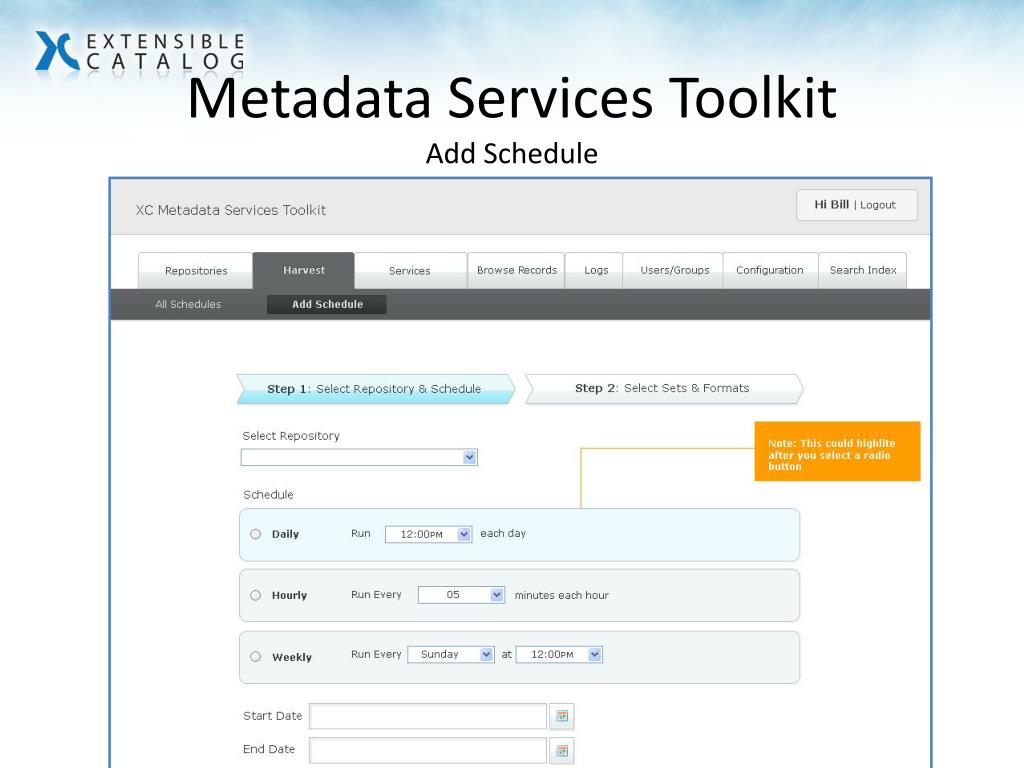Click the 'each day' label
Viewport: 1024px width, 768px height.
point(503,534)
